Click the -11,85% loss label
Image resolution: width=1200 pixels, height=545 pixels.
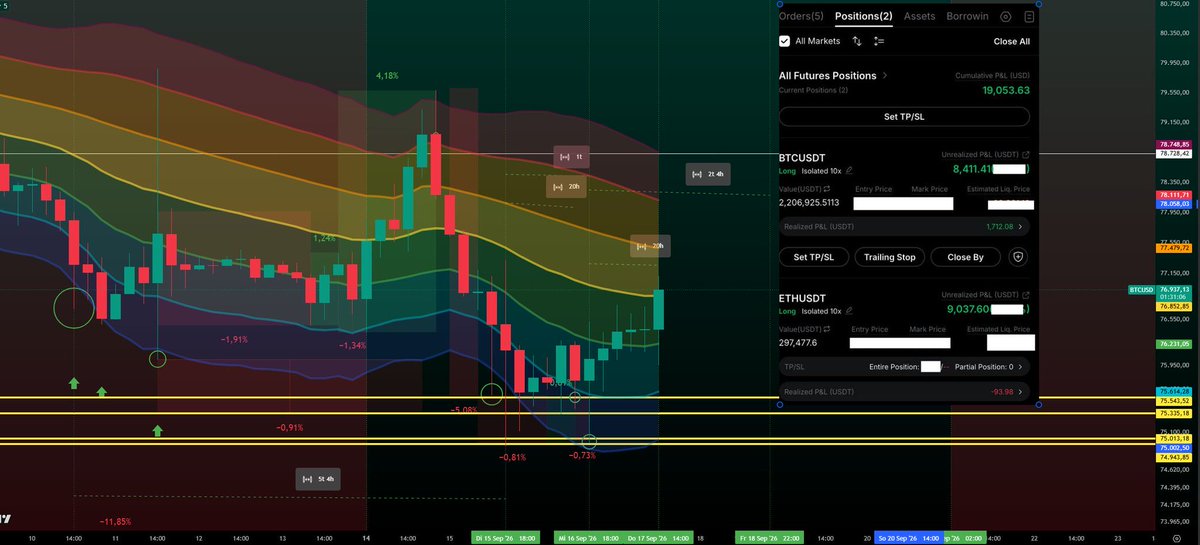click(x=115, y=522)
